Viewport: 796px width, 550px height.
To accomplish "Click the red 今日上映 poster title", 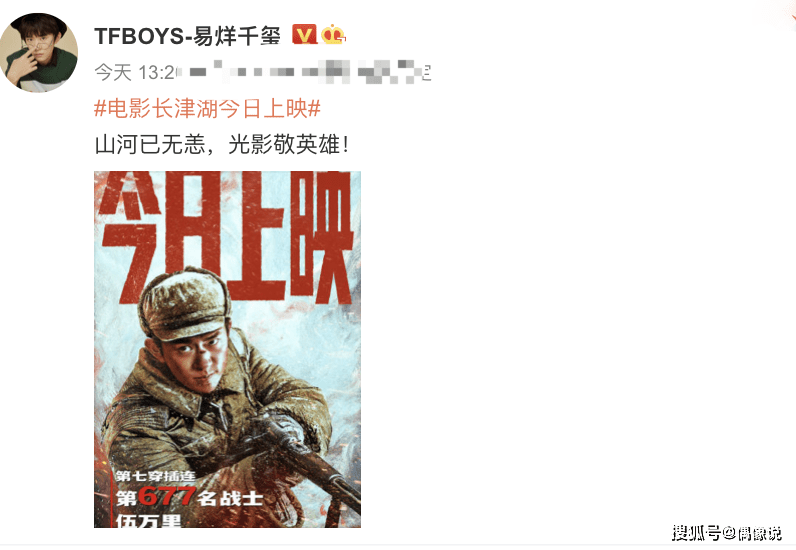I will point(227,236).
